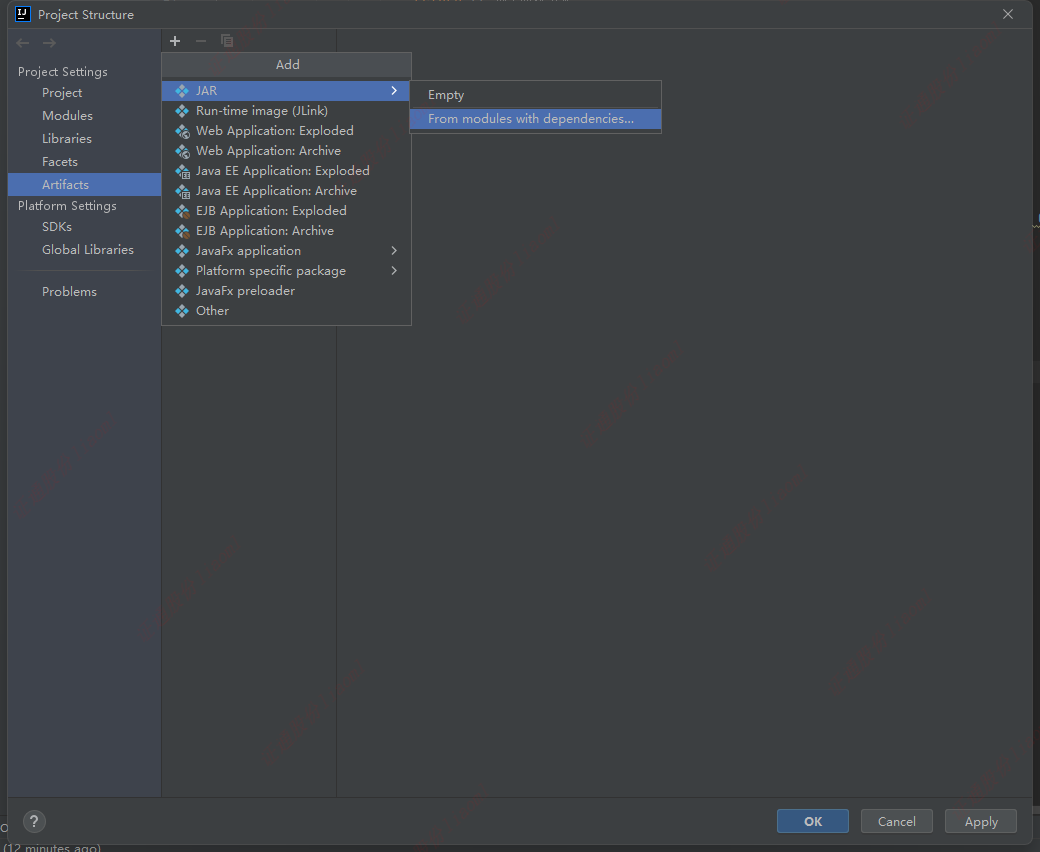Image resolution: width=1040 pixels, height=852 pixels.
Task: Click Java EE Application: Exploded icon
Action: coord(182,171)
